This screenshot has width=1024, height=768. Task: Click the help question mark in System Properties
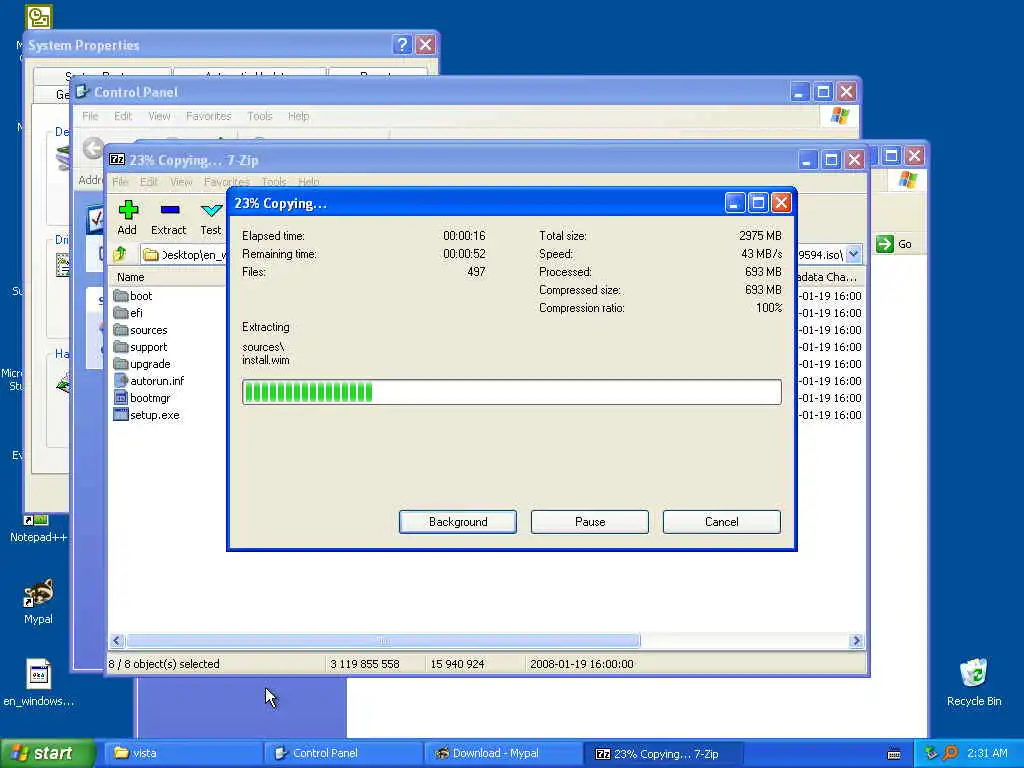point(402,44)
